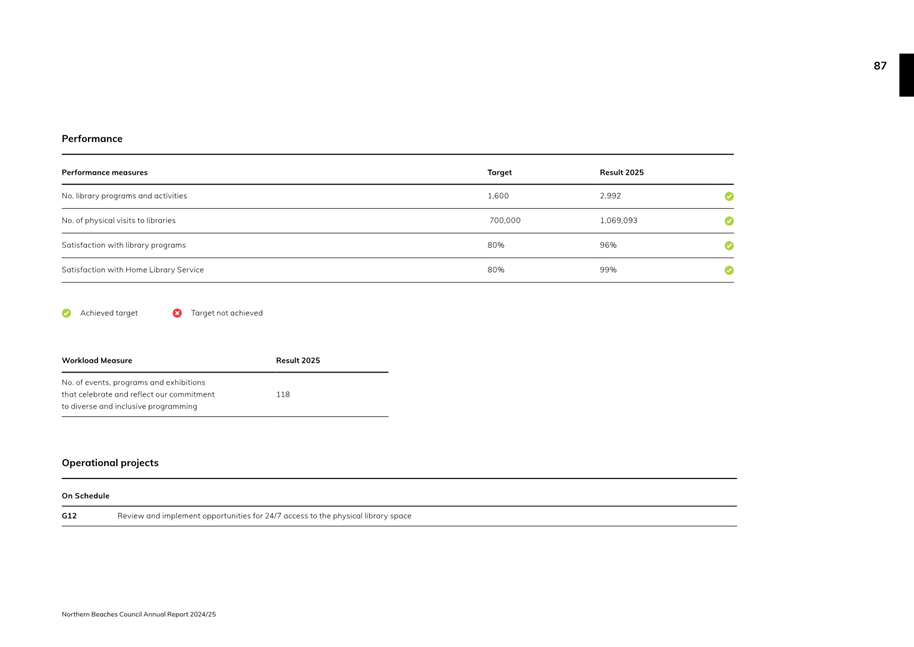Viewport: 914px width, 647px height.
Task: Click the green checkmark for library programs and activities
Action: pos(729,197)
